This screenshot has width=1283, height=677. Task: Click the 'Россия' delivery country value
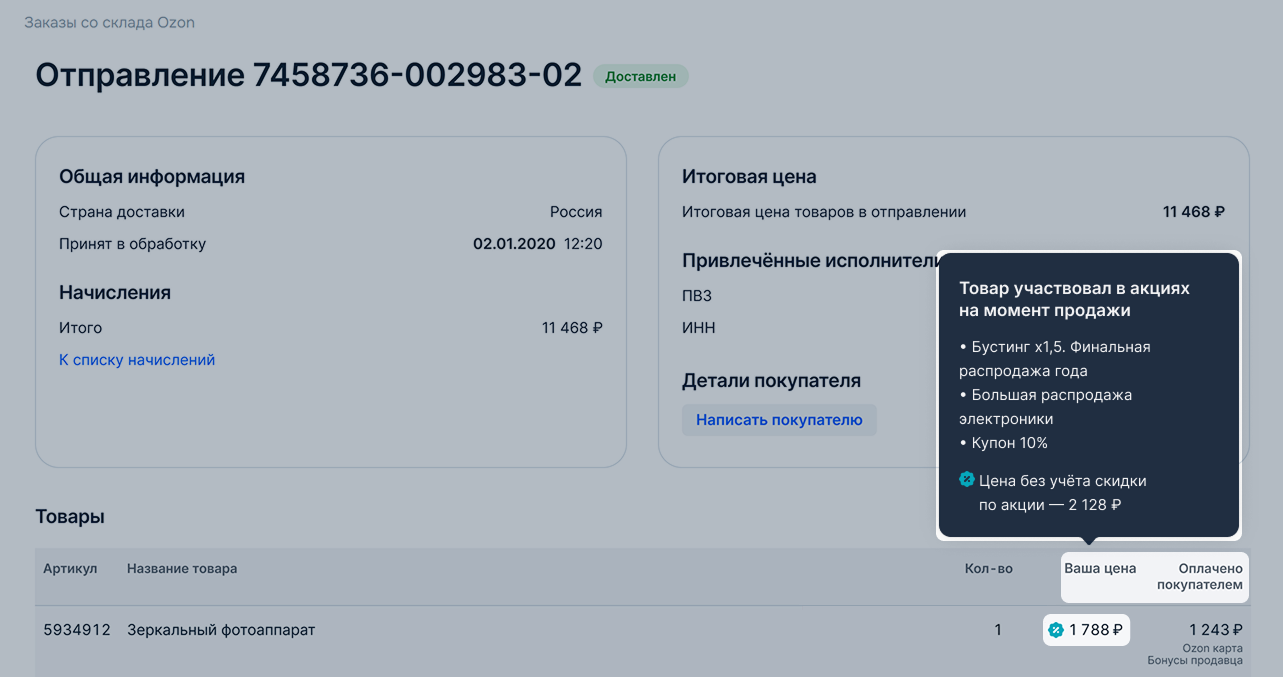pyautogui.click(x=576, y=212)
